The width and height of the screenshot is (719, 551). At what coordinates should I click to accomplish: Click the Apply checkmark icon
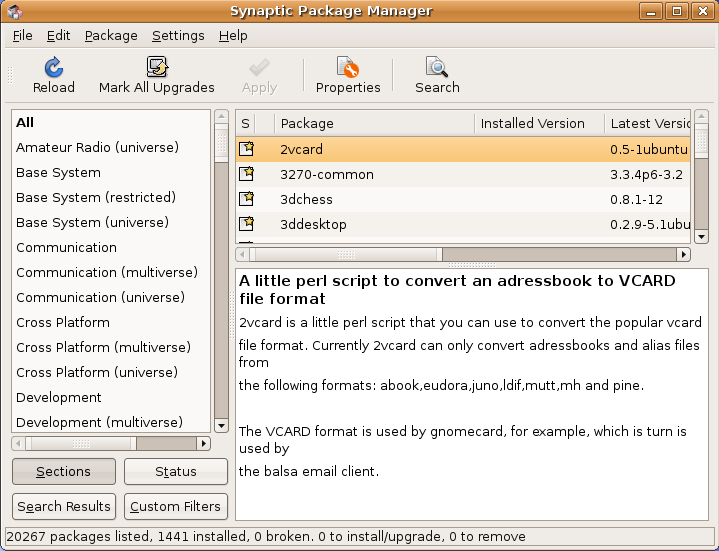(x=260, y=68)
